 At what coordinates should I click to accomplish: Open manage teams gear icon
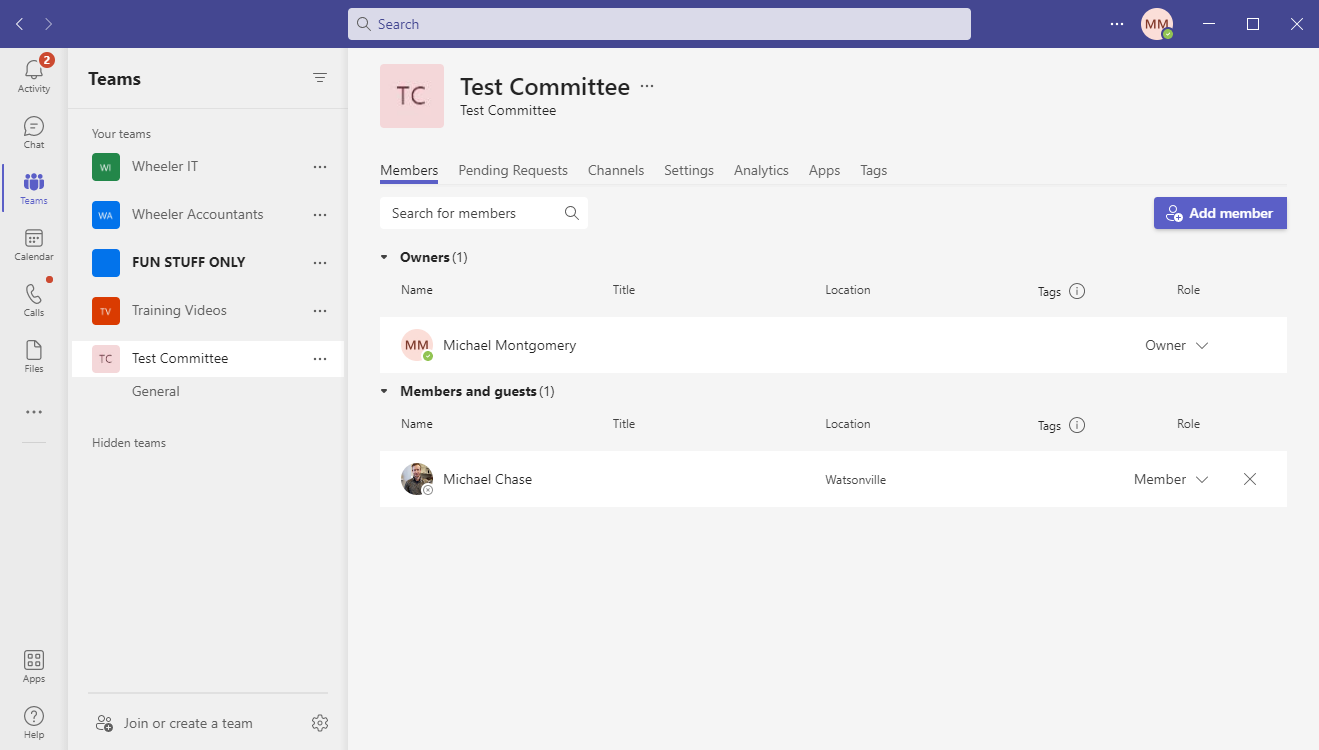(x=320, y=723)
